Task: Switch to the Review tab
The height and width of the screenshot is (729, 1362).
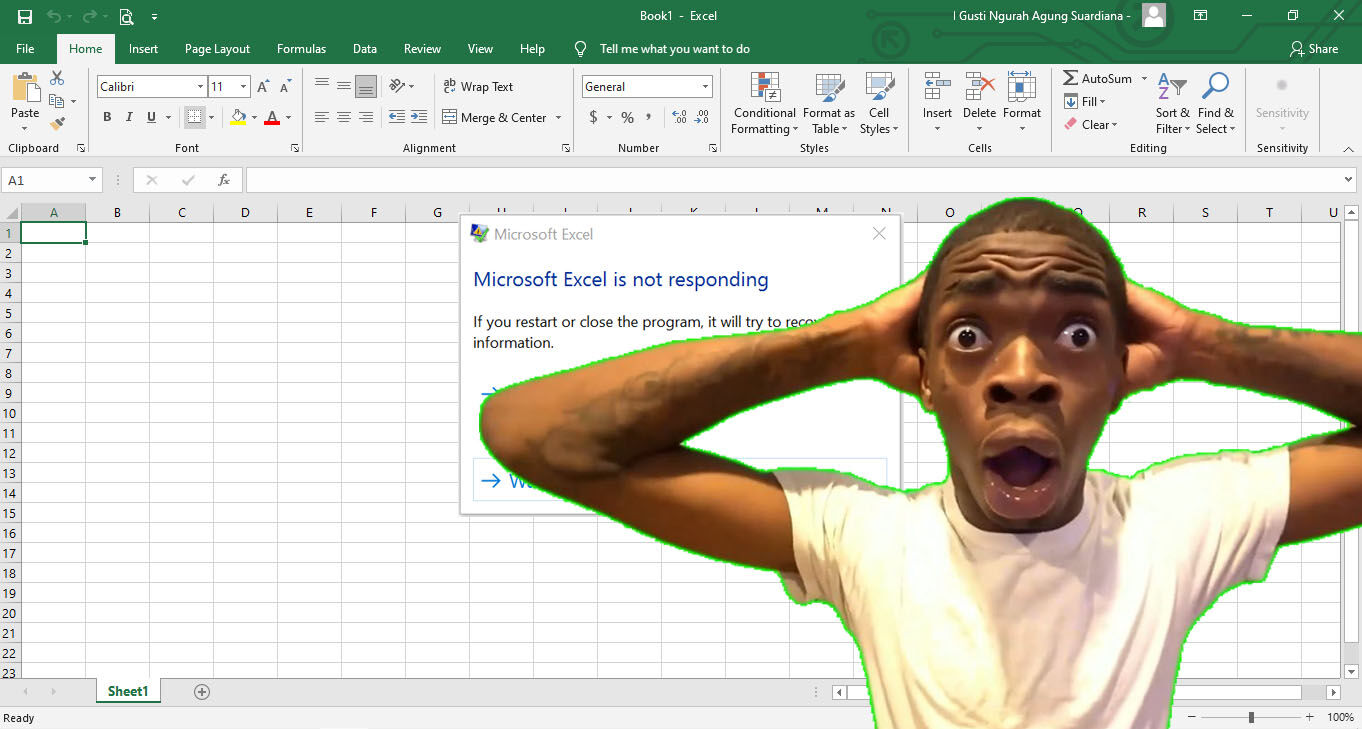Action: (x=422, y=48)
